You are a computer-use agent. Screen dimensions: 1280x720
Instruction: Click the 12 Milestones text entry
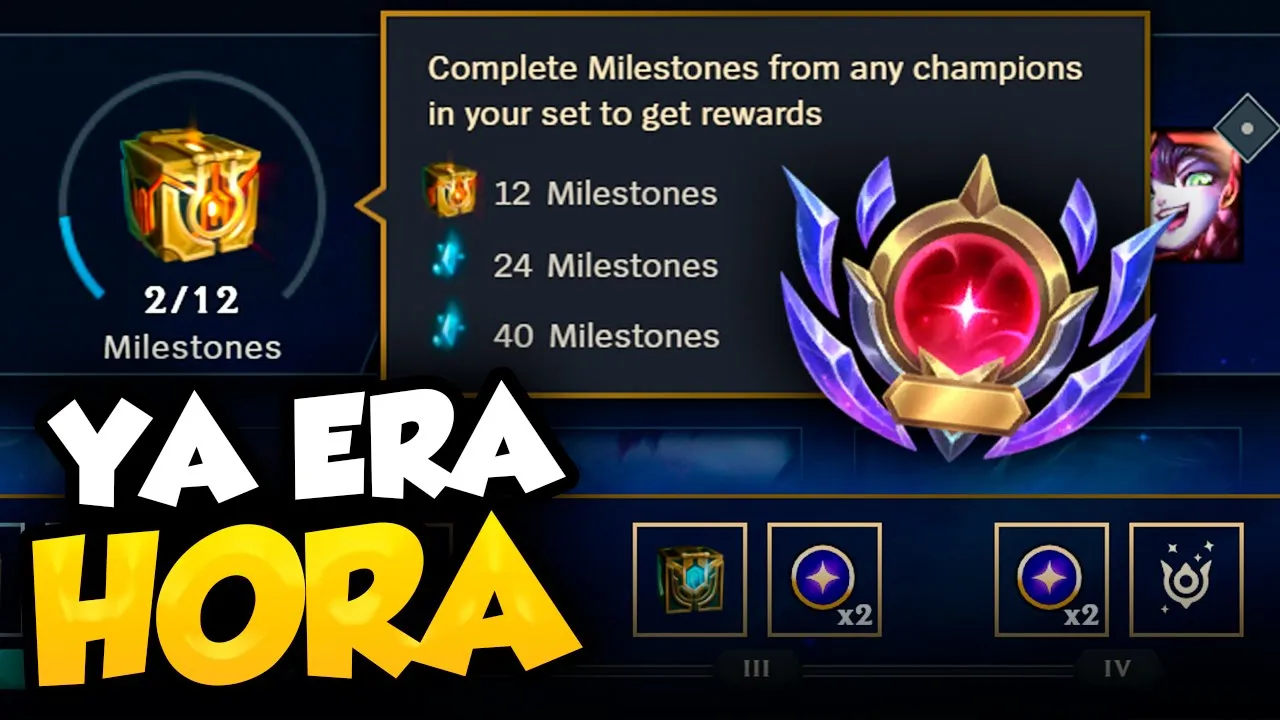(x=606, y=193)
